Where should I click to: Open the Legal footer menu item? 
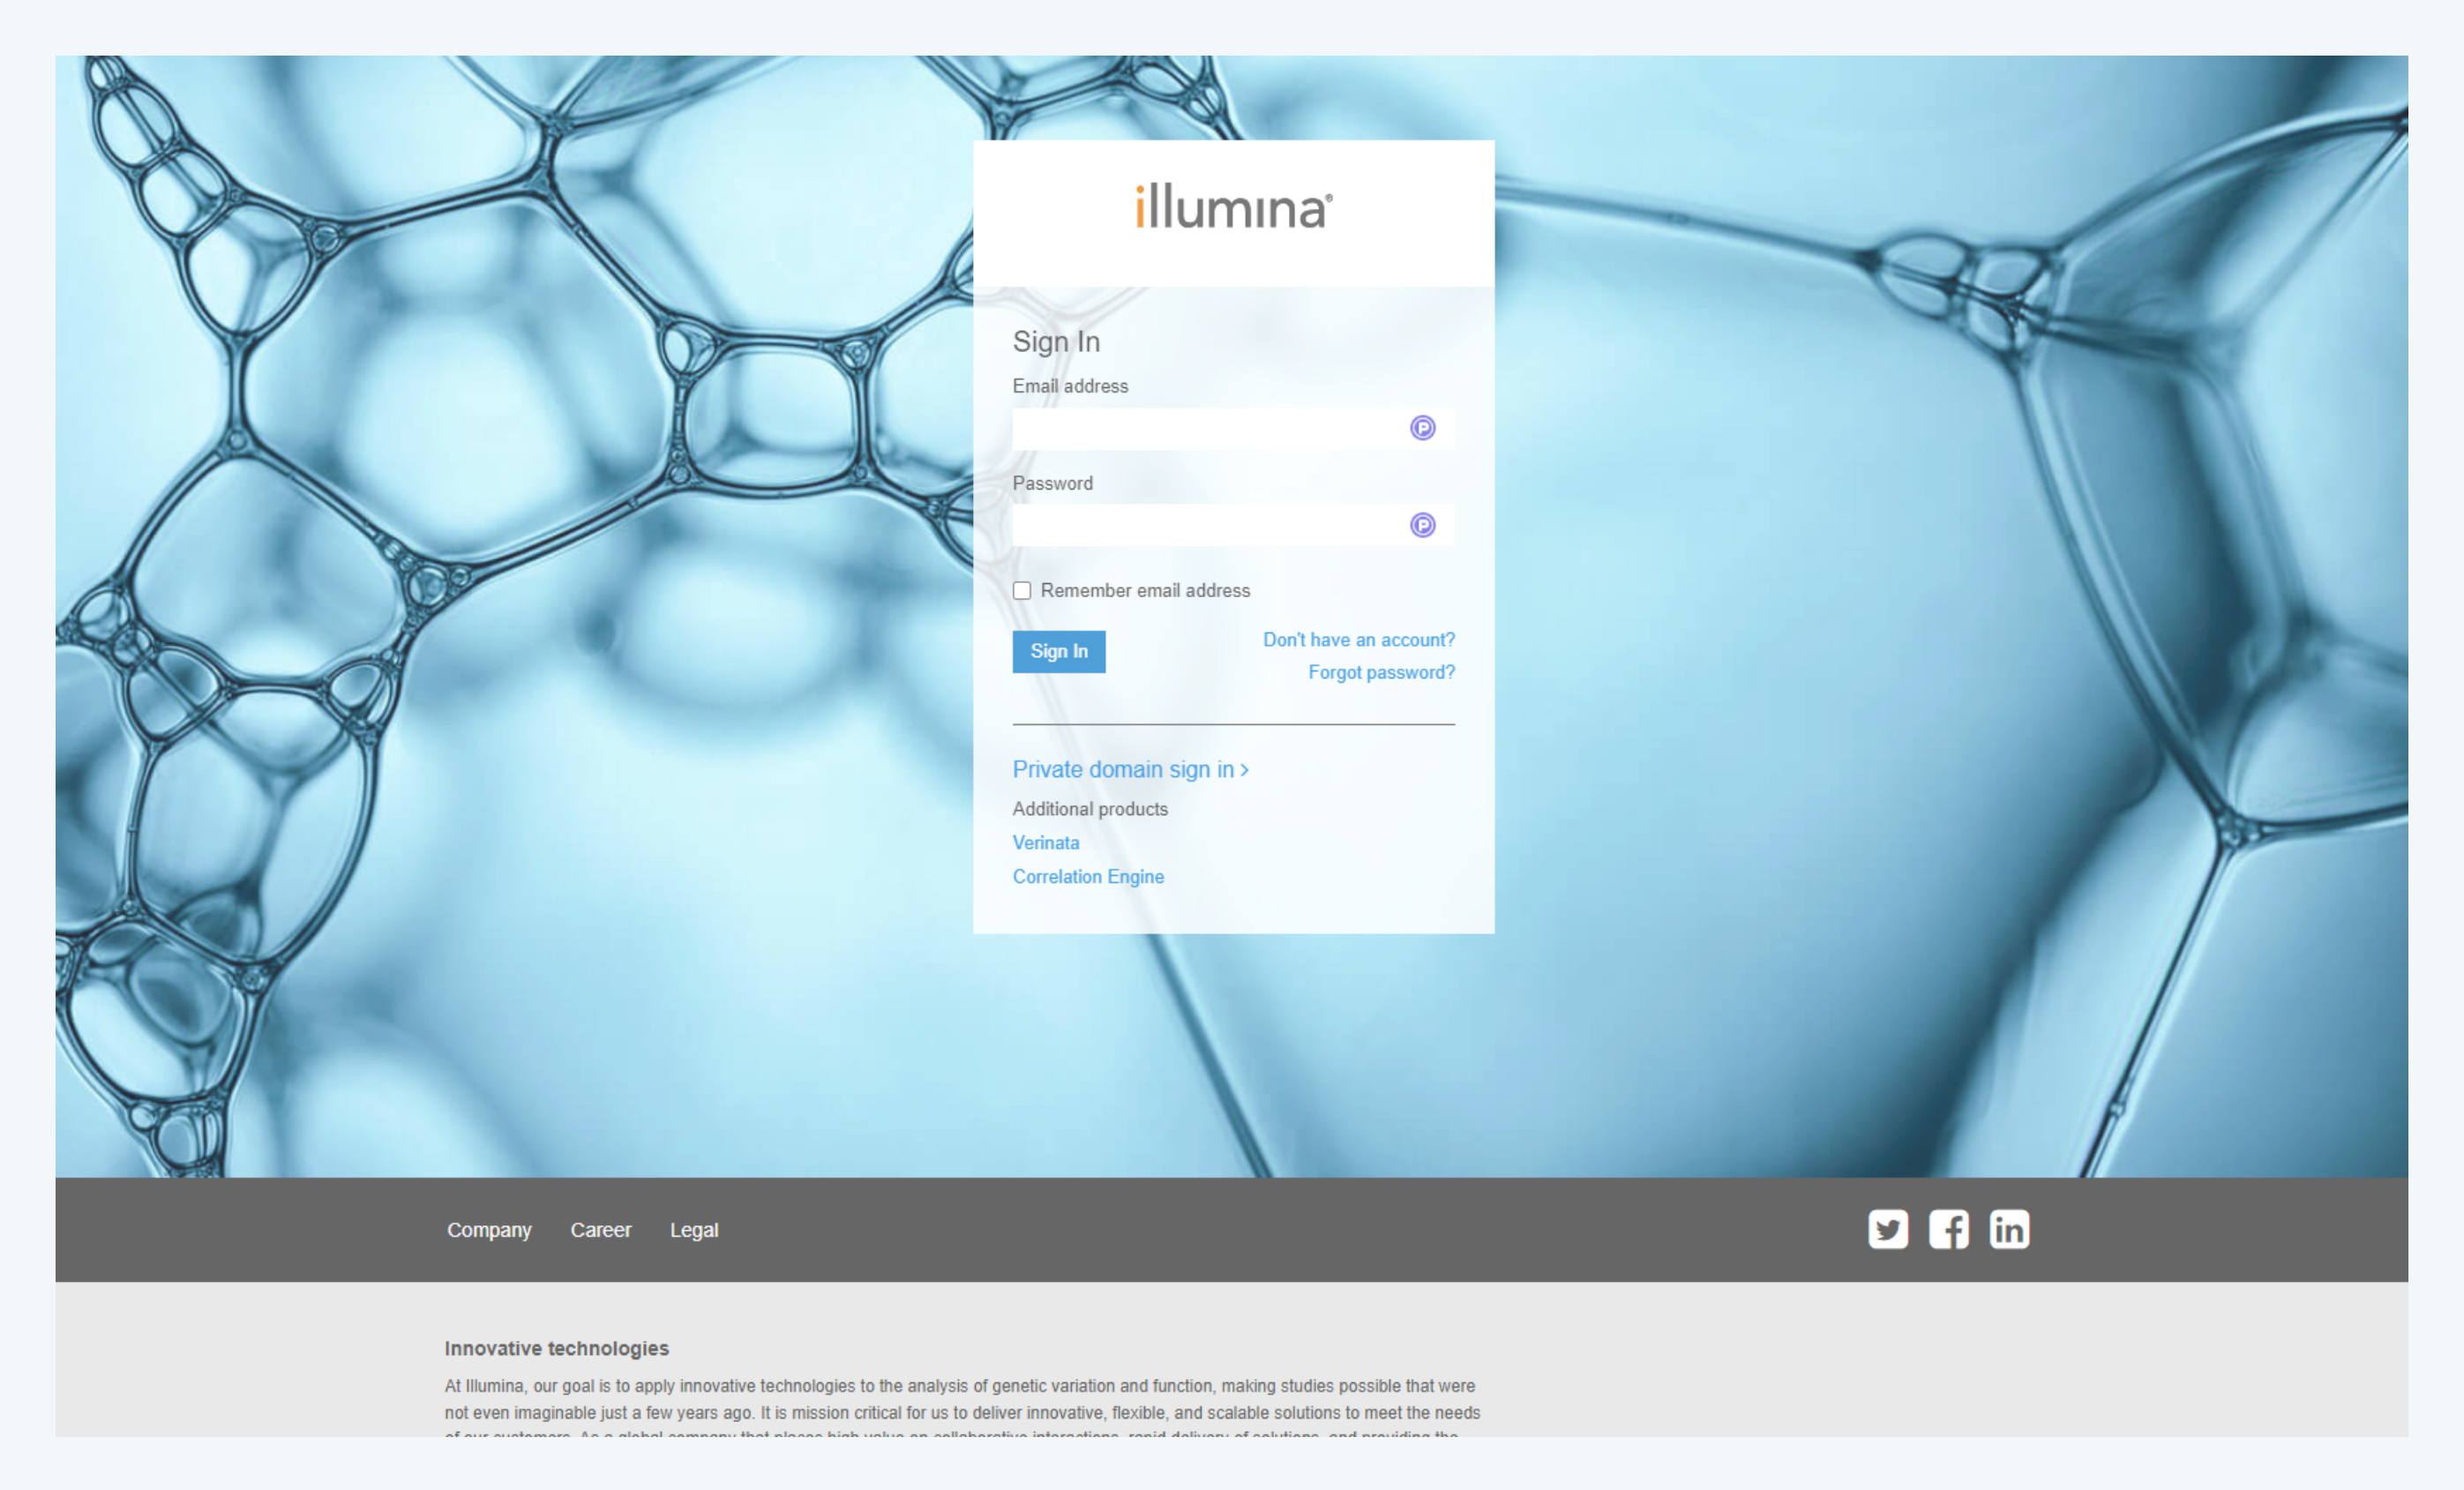[x=694, y=1230]
